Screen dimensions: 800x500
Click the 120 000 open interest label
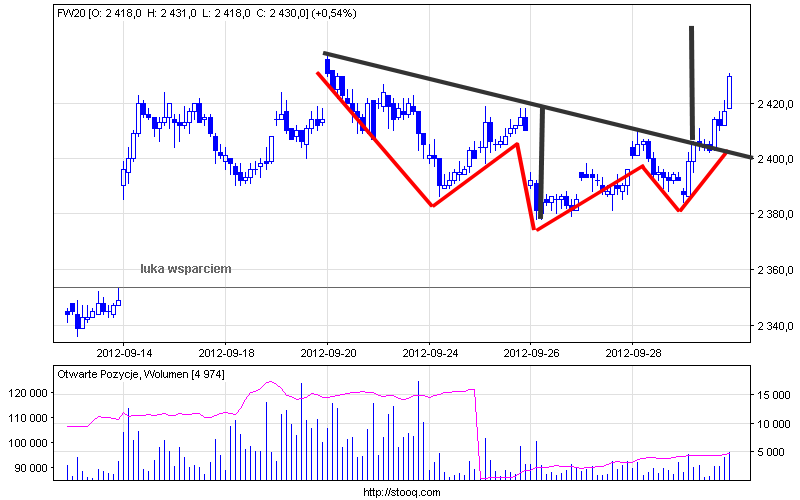28,393
